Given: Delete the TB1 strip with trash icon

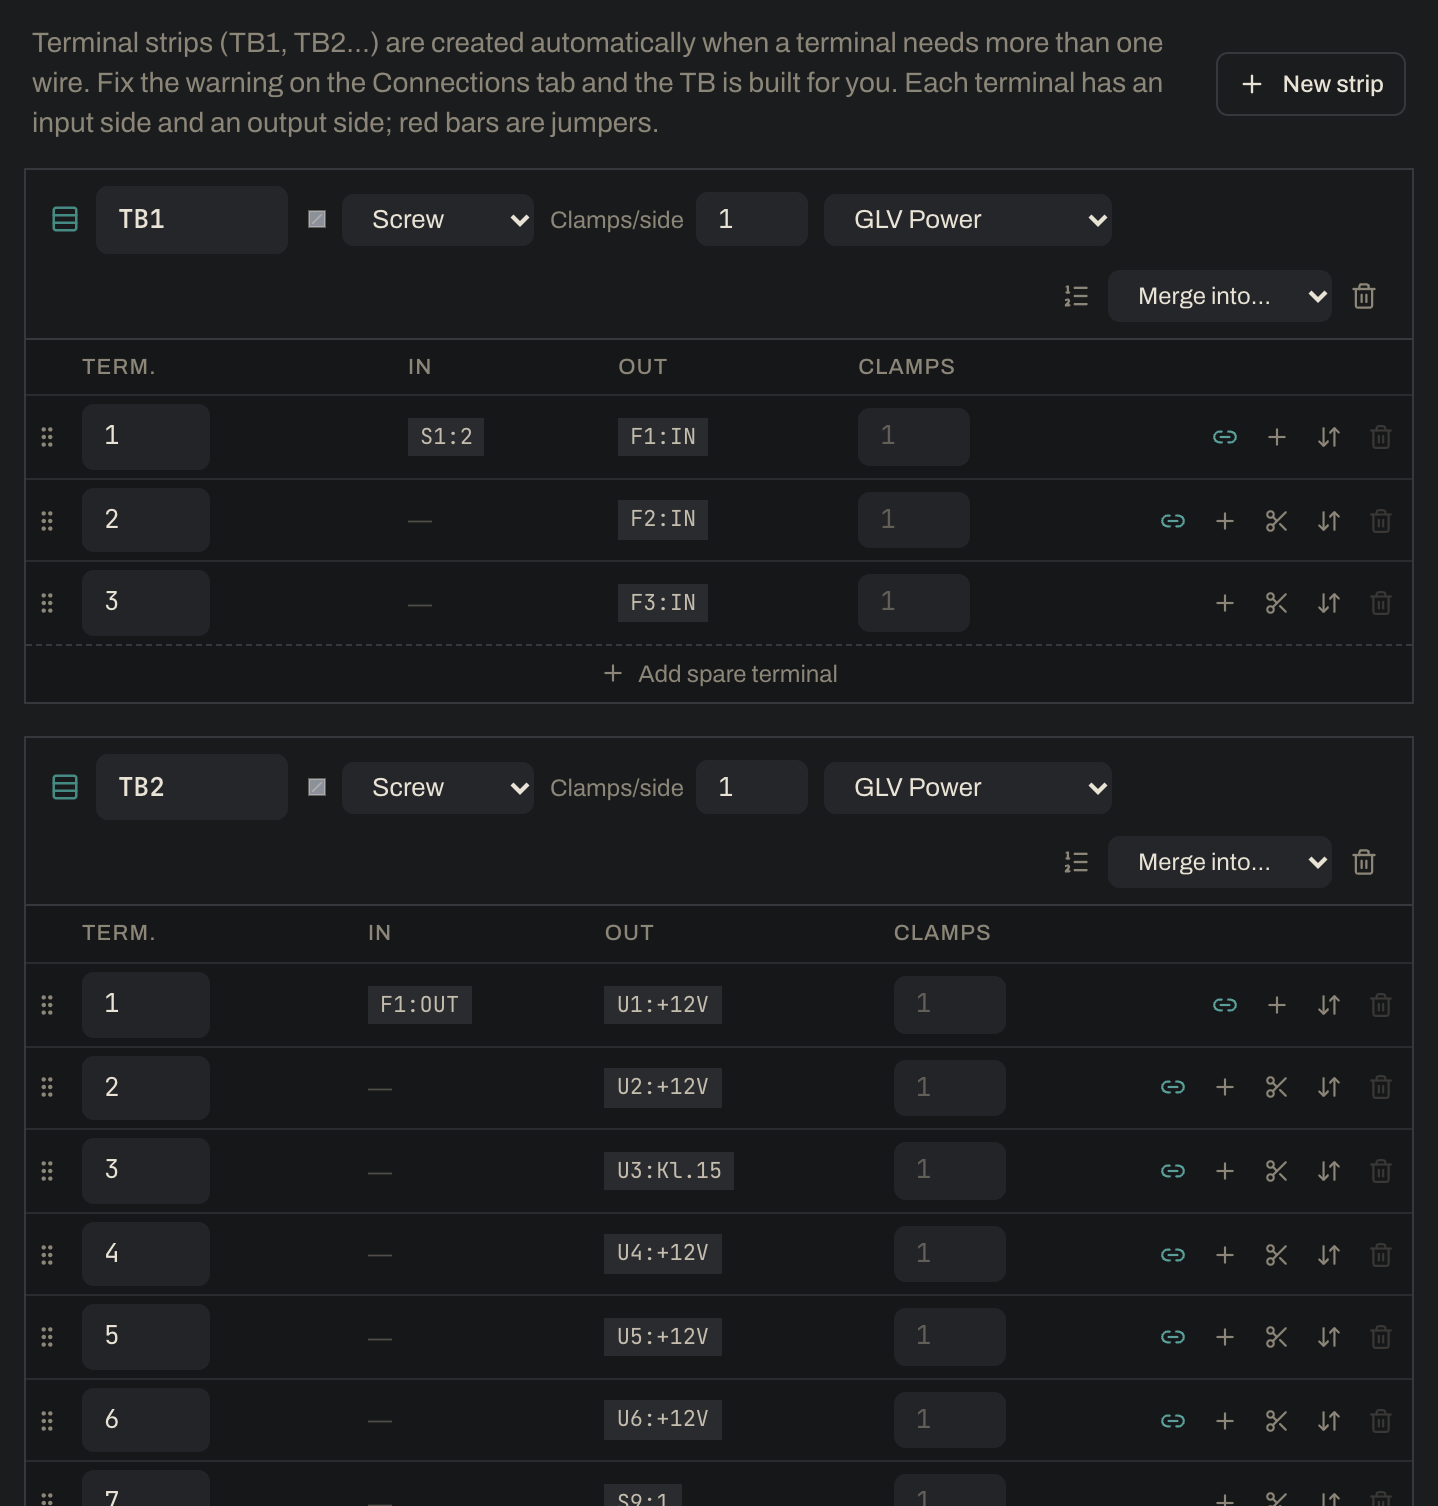Looking at the screenshot, I should point(1364,296).
